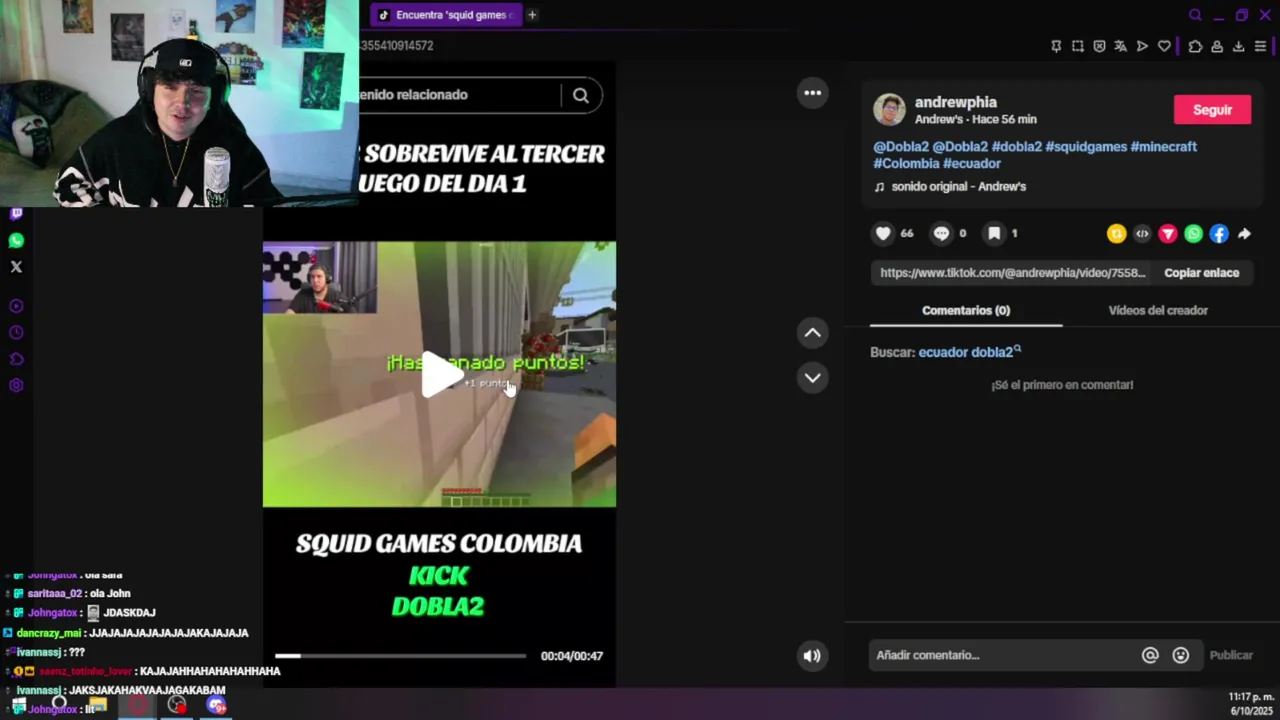Open Discord taskbar icon with badge

click(216, 706)
